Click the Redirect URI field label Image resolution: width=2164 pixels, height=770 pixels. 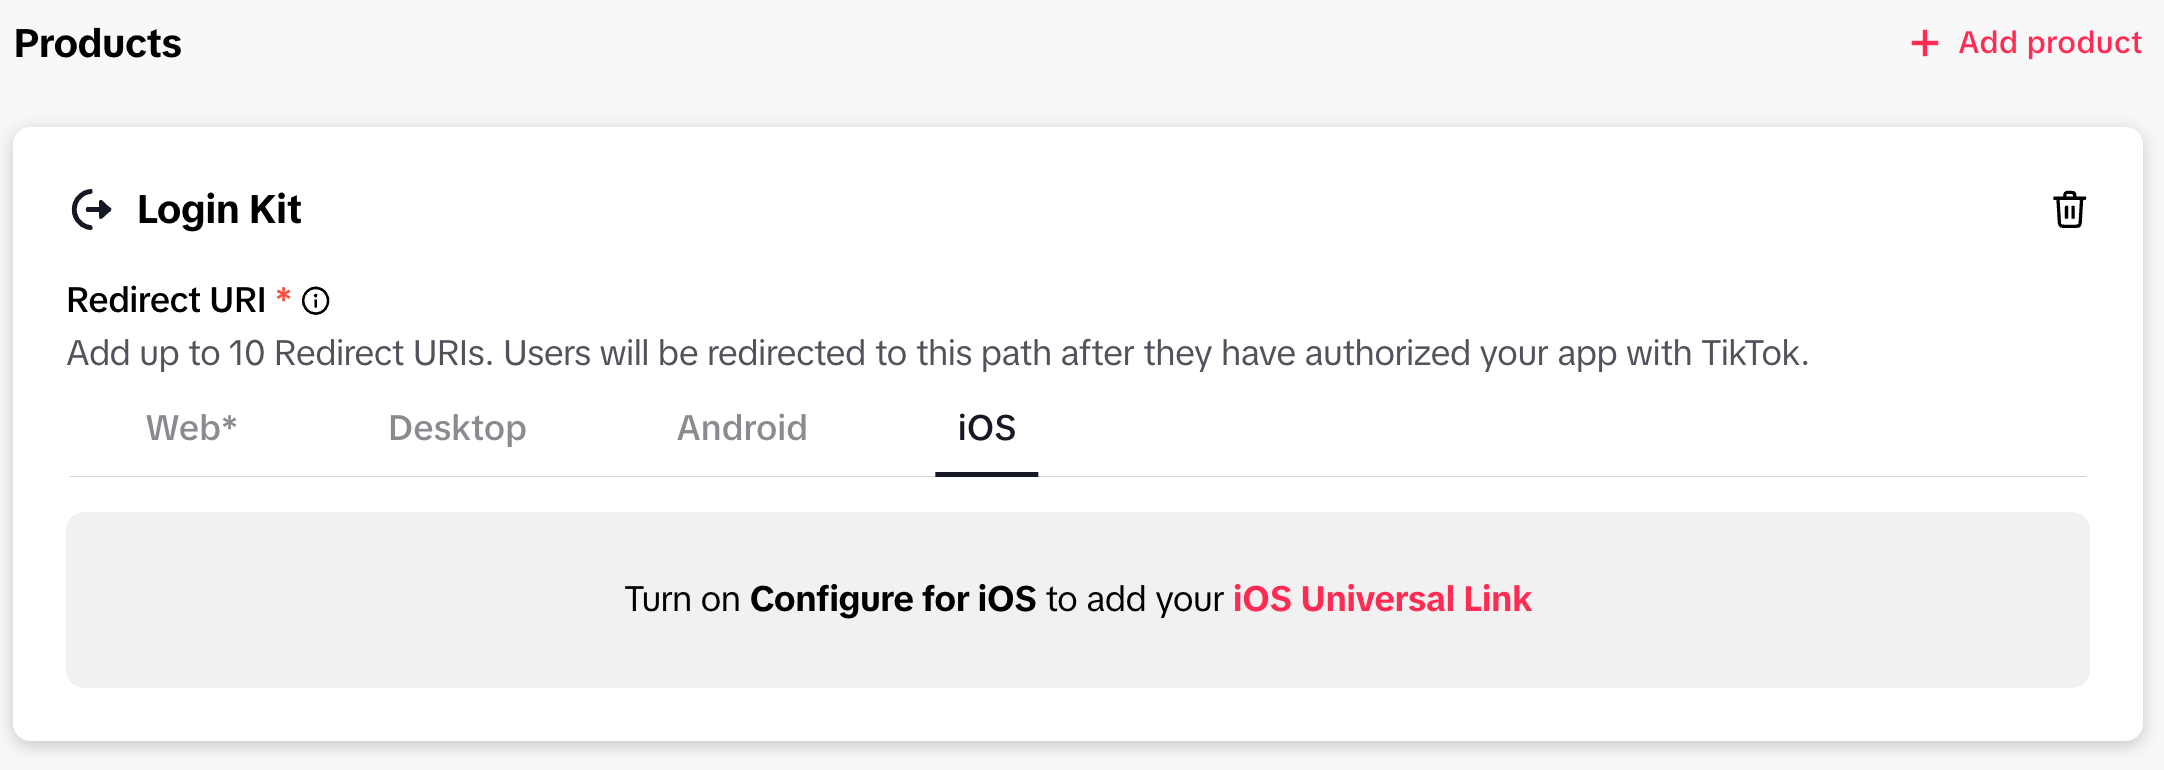pos(166,300)
